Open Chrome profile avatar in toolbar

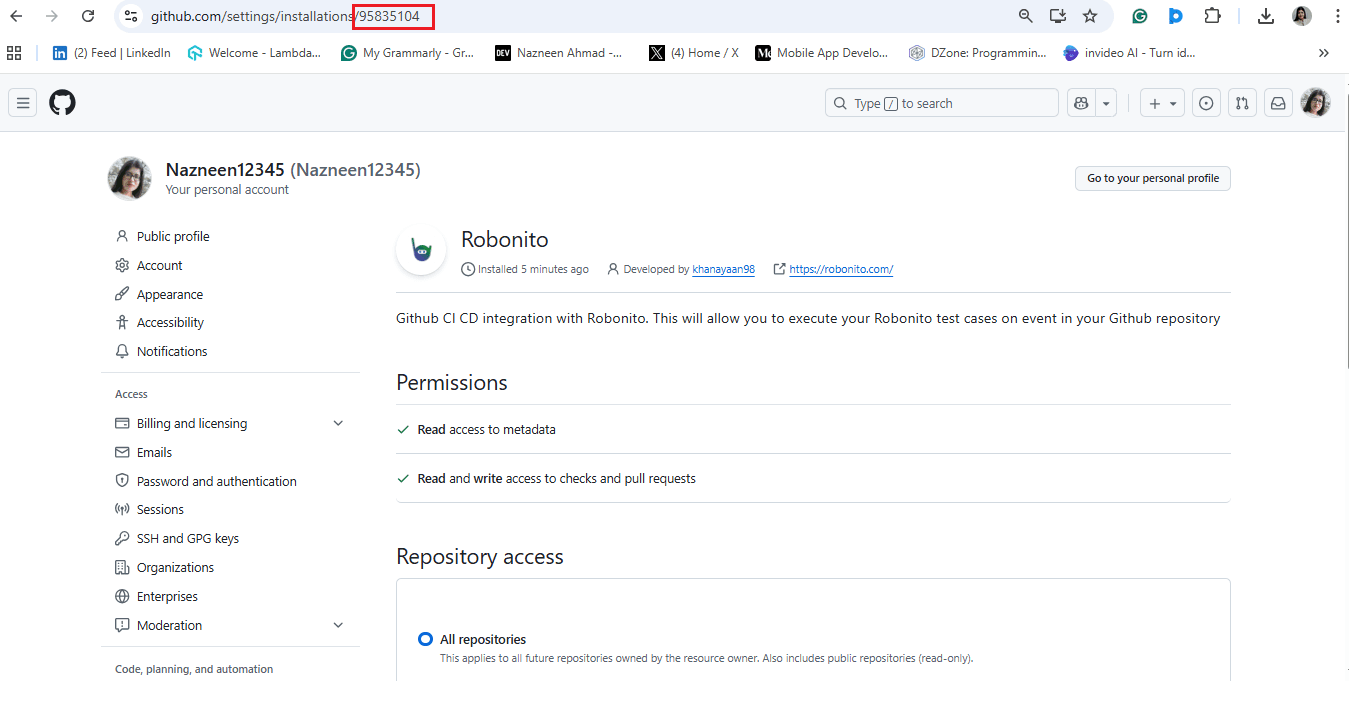1301,16
